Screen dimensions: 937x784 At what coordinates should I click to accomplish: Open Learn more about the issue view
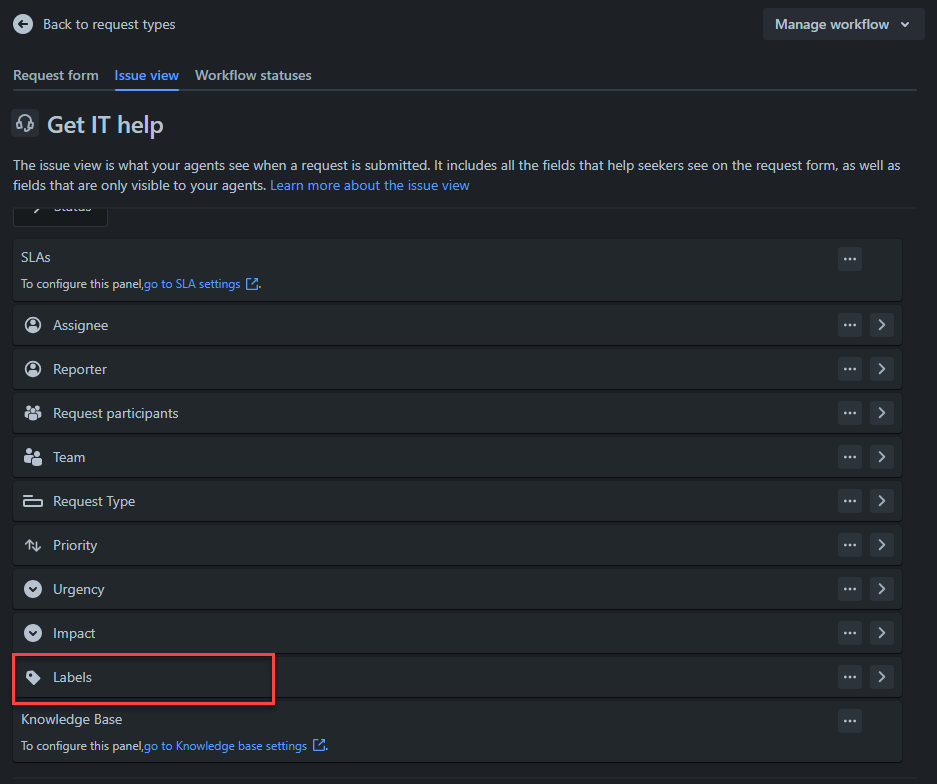[x=369, y=185]
